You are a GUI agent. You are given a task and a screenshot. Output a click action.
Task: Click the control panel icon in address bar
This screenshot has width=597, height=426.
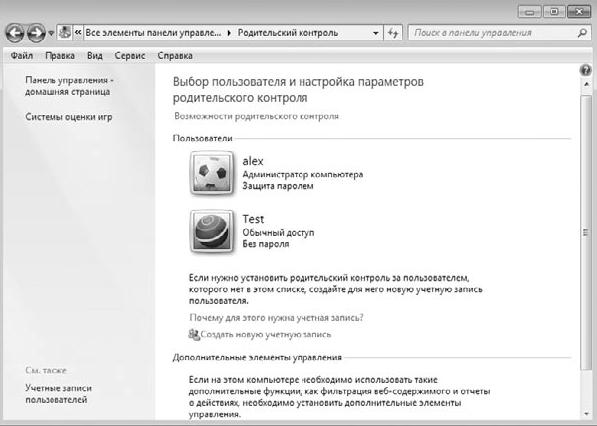coord(65,32)
